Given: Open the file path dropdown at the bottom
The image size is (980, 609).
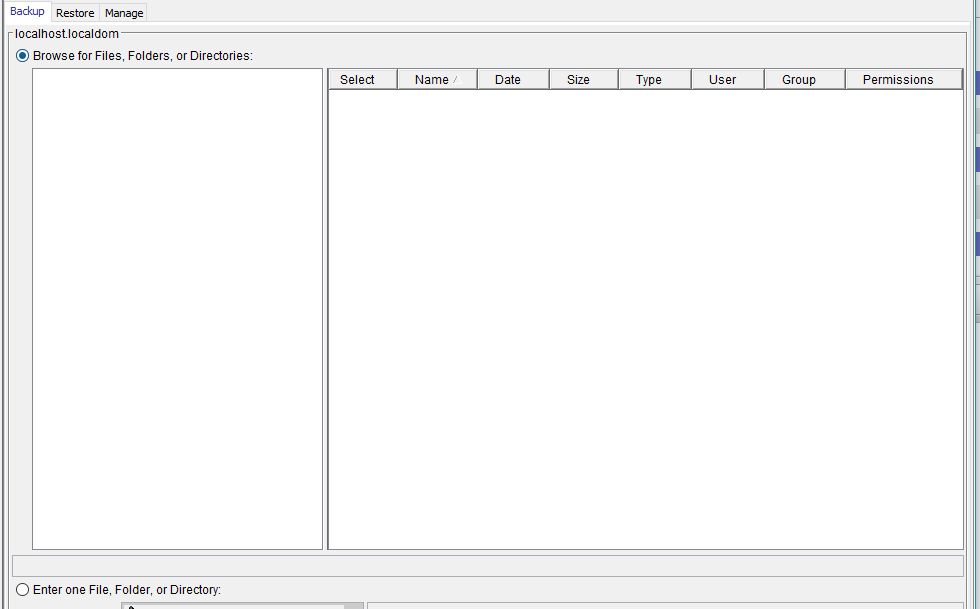Looking at the screenshot, I should (355, 605).
